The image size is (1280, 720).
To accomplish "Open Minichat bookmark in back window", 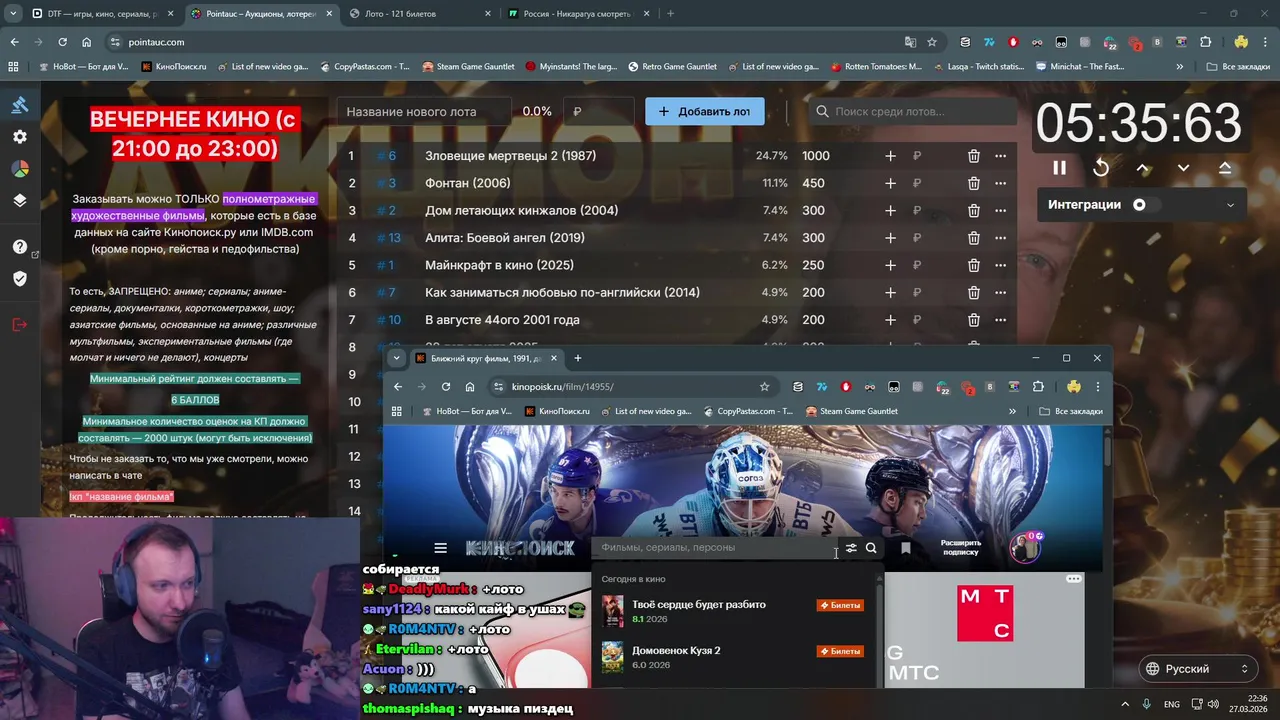I will tap(1080, 67).
